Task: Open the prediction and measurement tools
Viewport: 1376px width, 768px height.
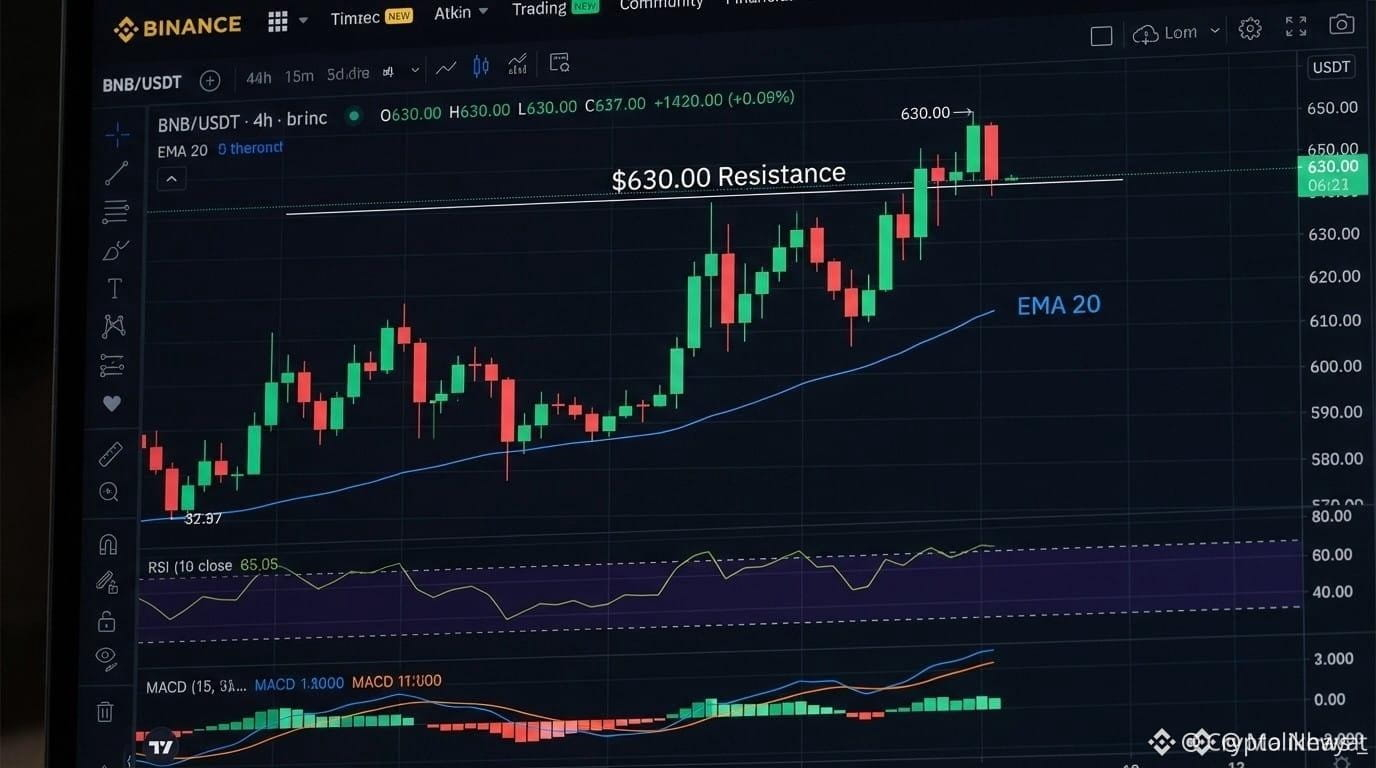Action: [x=112, y=365]
